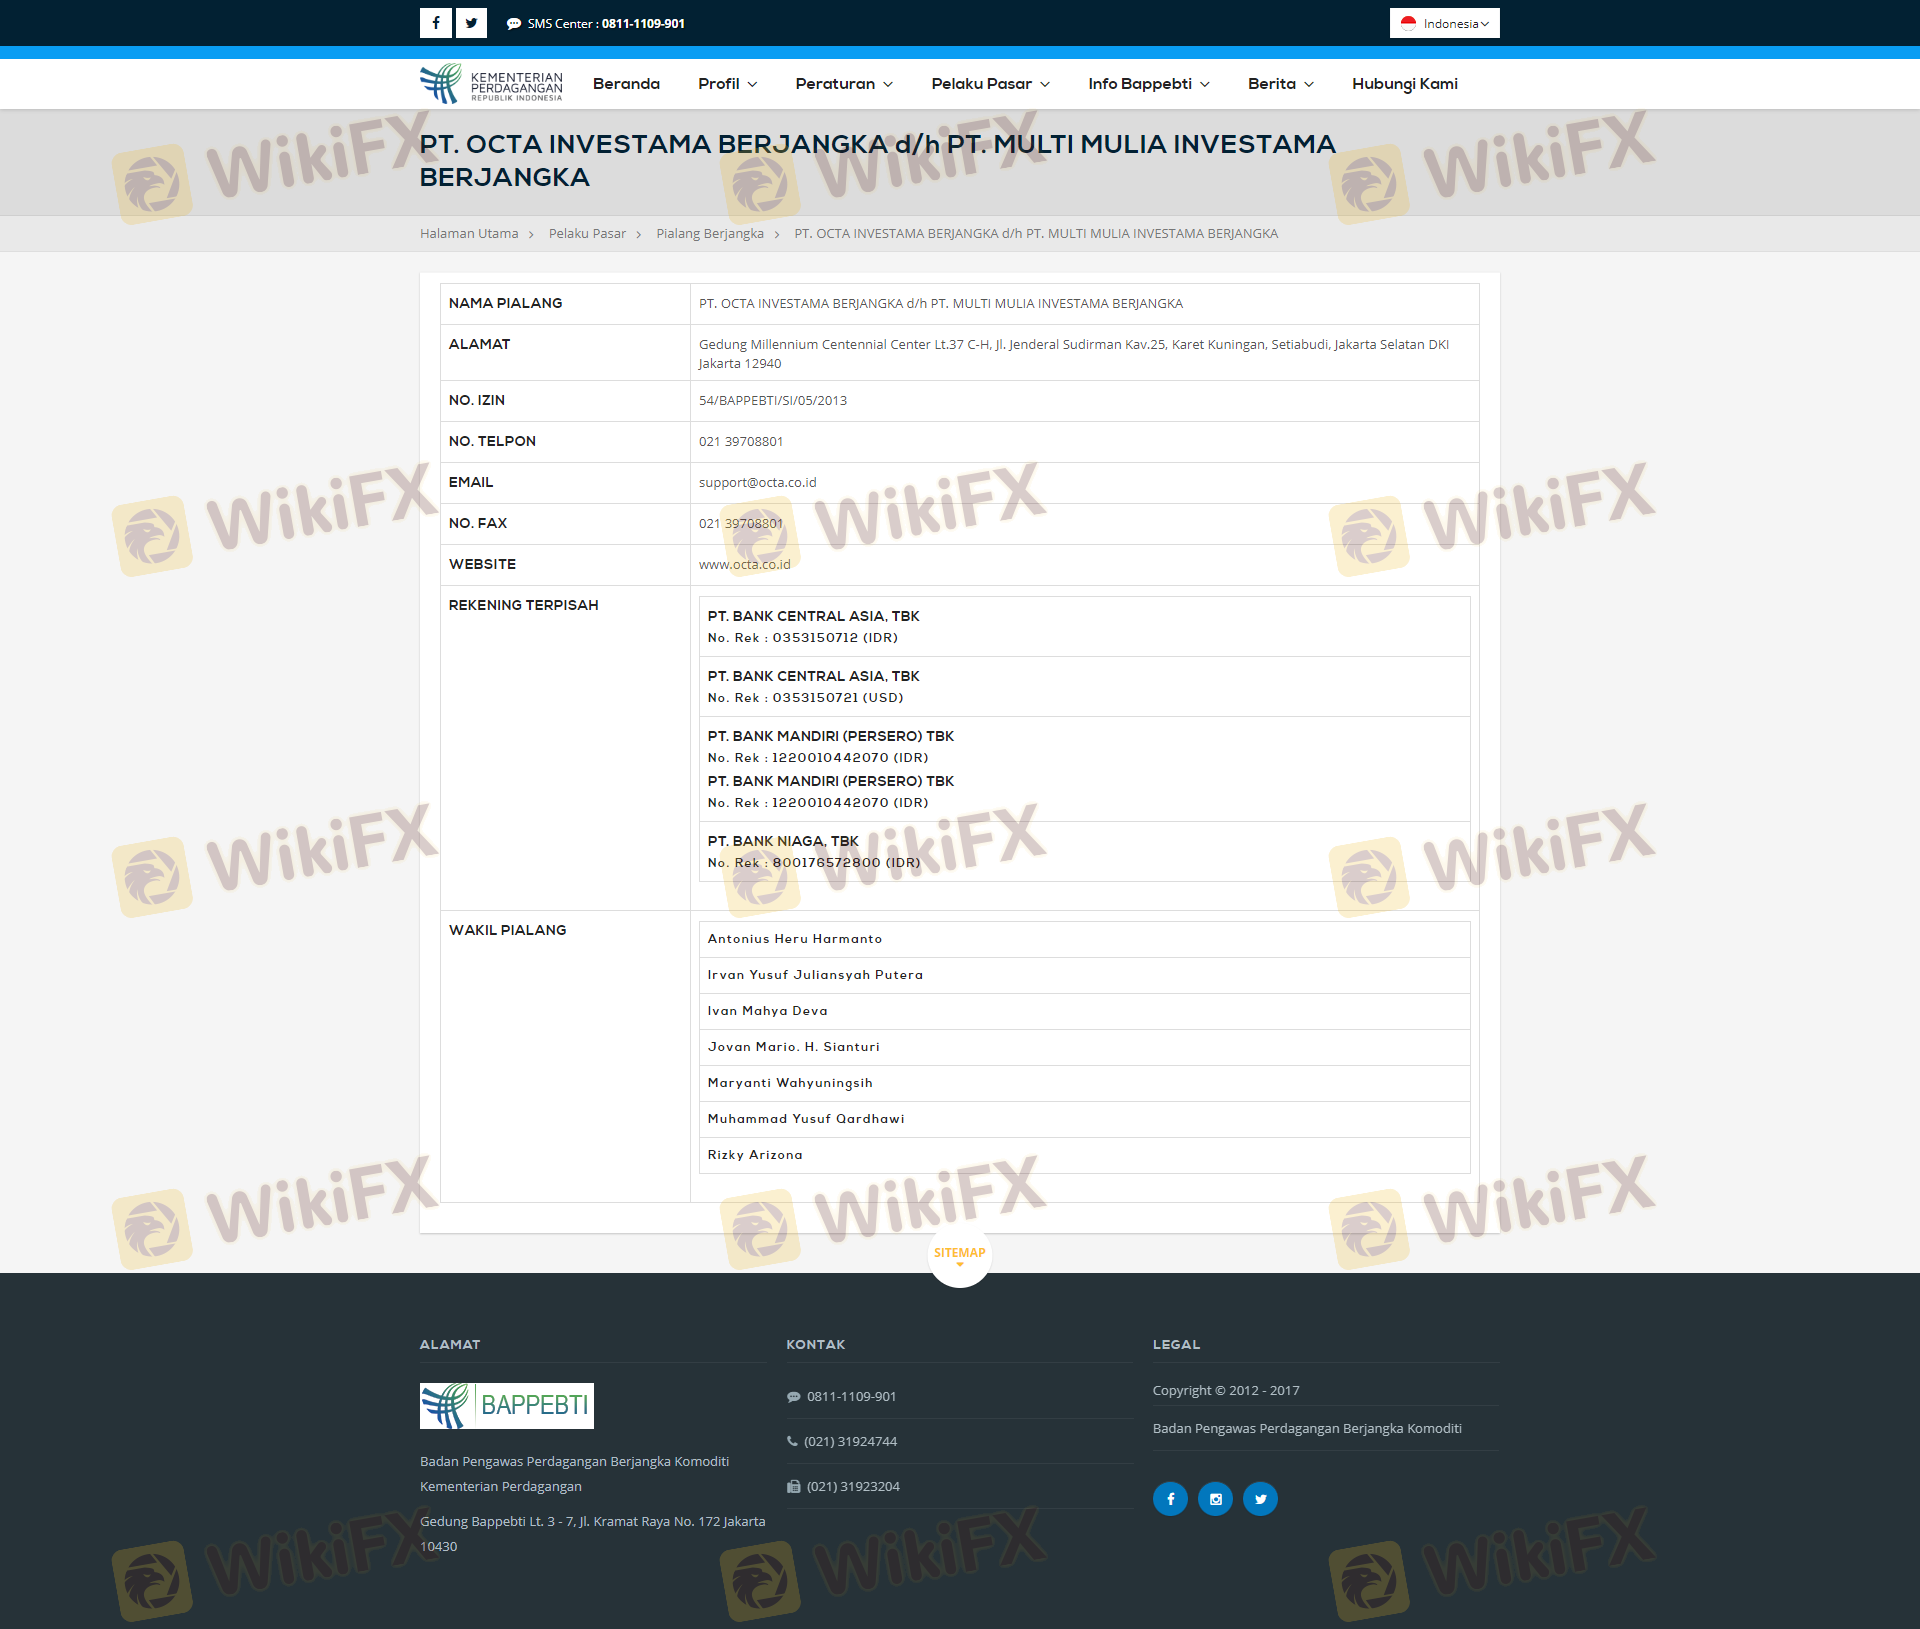Click the BAPPEBTI footer logo

click(507, 1405)
